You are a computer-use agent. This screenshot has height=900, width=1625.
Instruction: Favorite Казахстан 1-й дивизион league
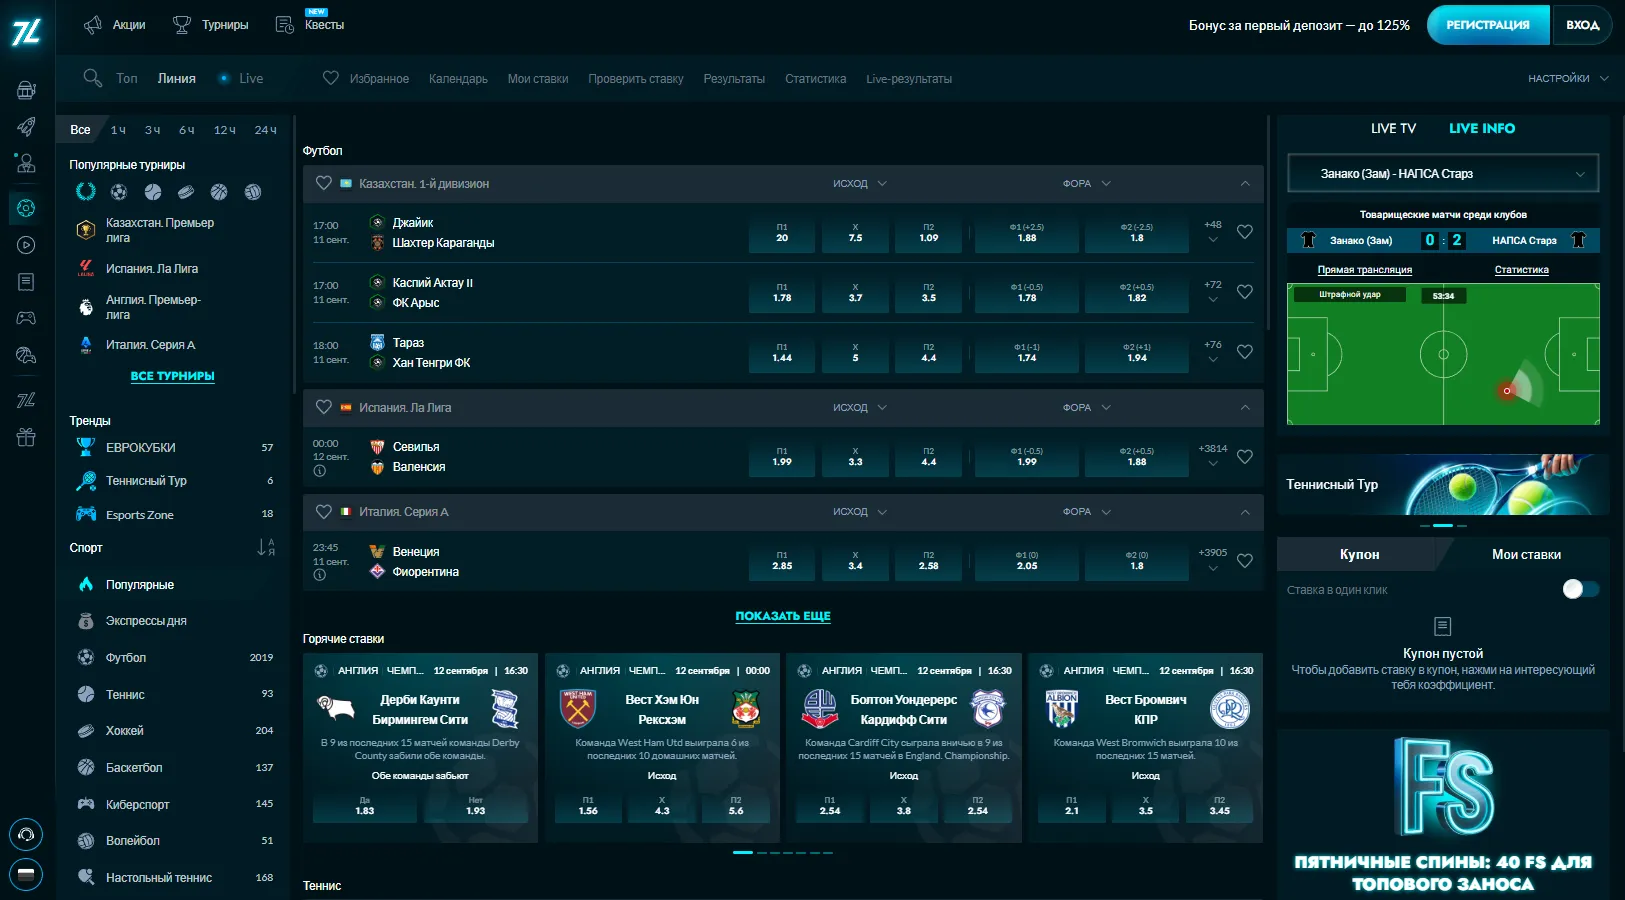pyautogui.click(x=323, y=183)
